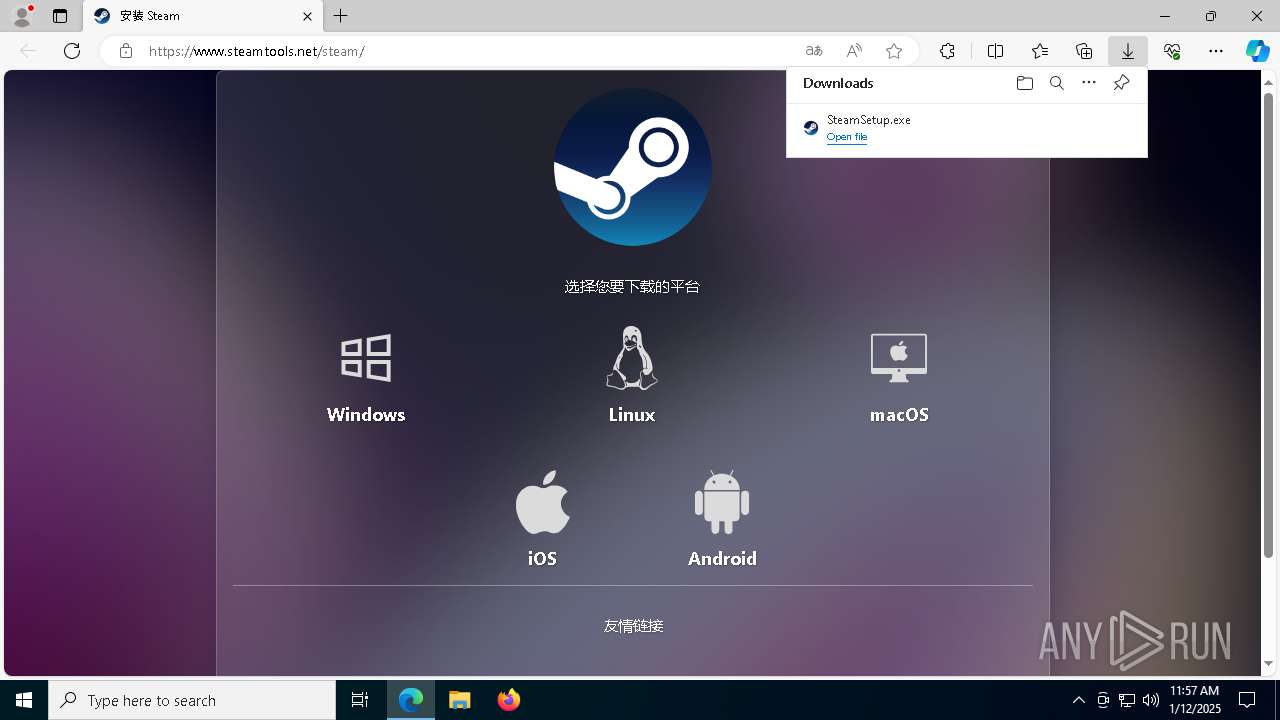1280x720 pixels.
Task: Open Edge Settings and more menu
Action: coord(1216,51)
